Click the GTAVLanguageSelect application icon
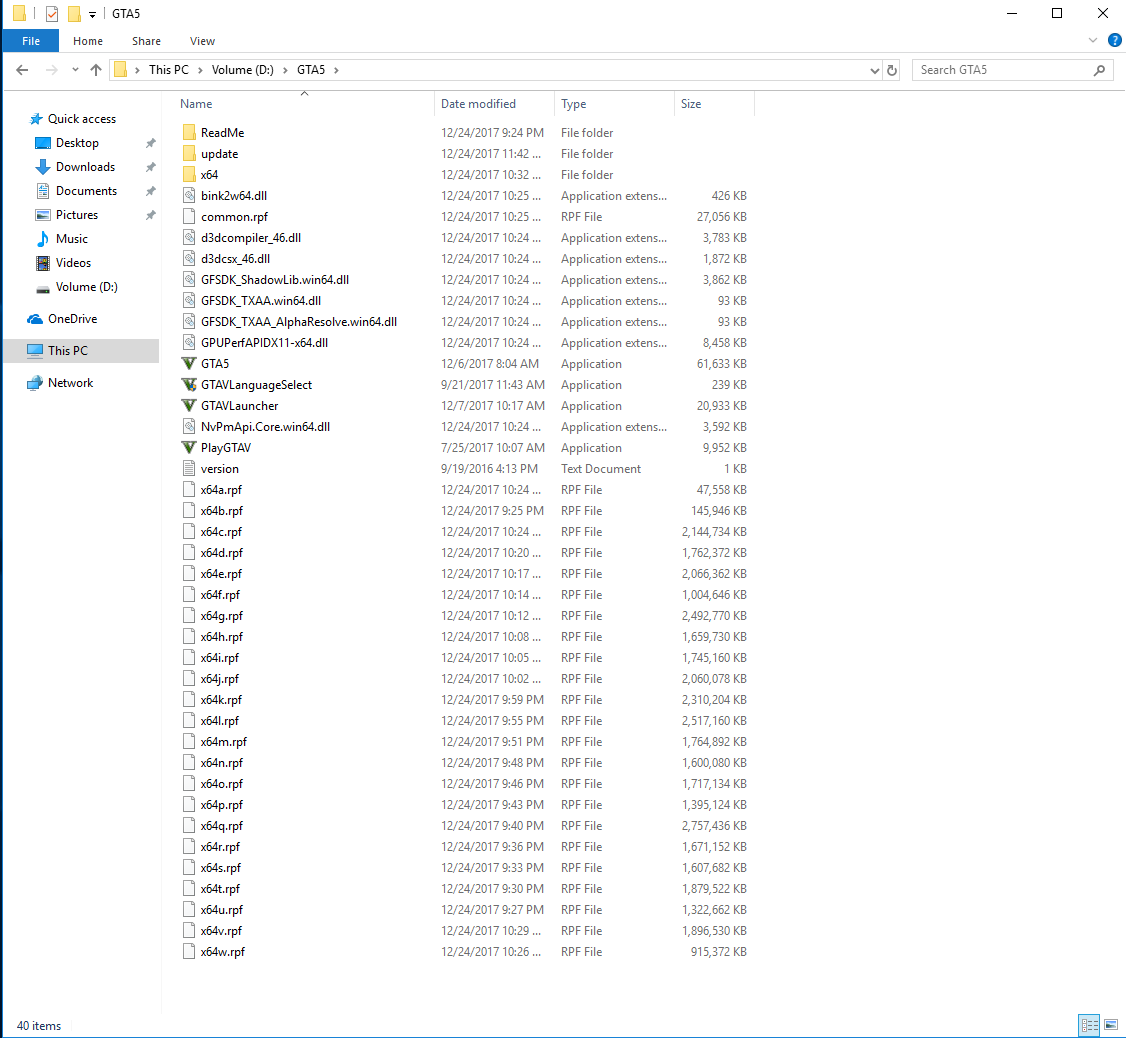The image size is (1126, 1038). (x=189, y=385)
